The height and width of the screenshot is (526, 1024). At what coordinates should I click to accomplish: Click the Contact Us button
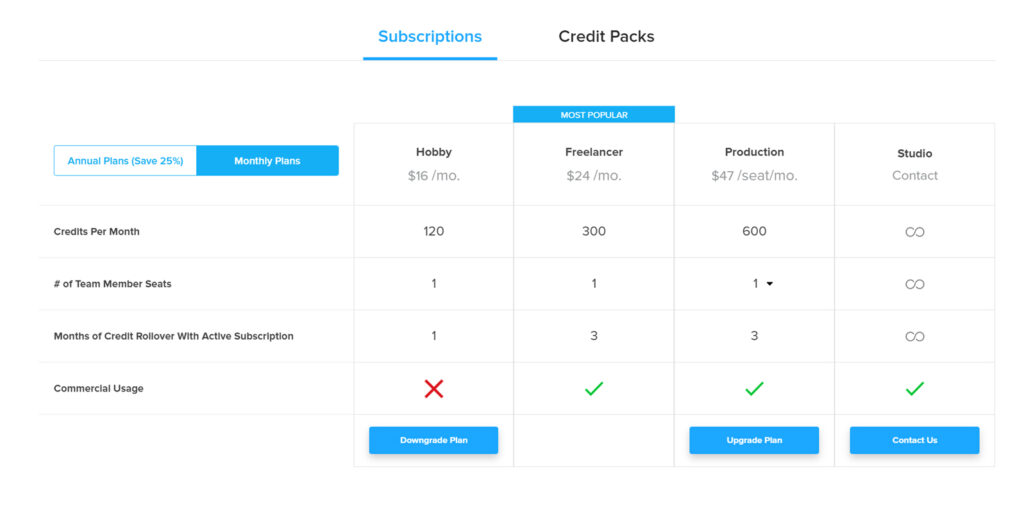click(x=914, y=440)
